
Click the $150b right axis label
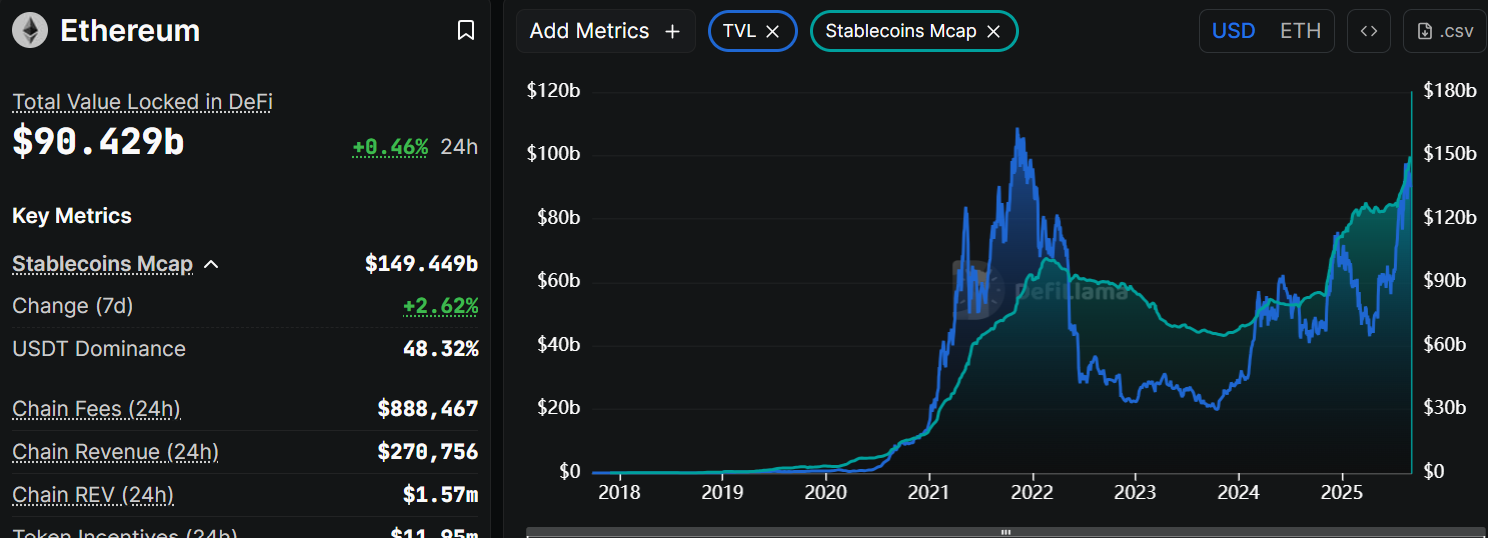tap(1450, 154)
